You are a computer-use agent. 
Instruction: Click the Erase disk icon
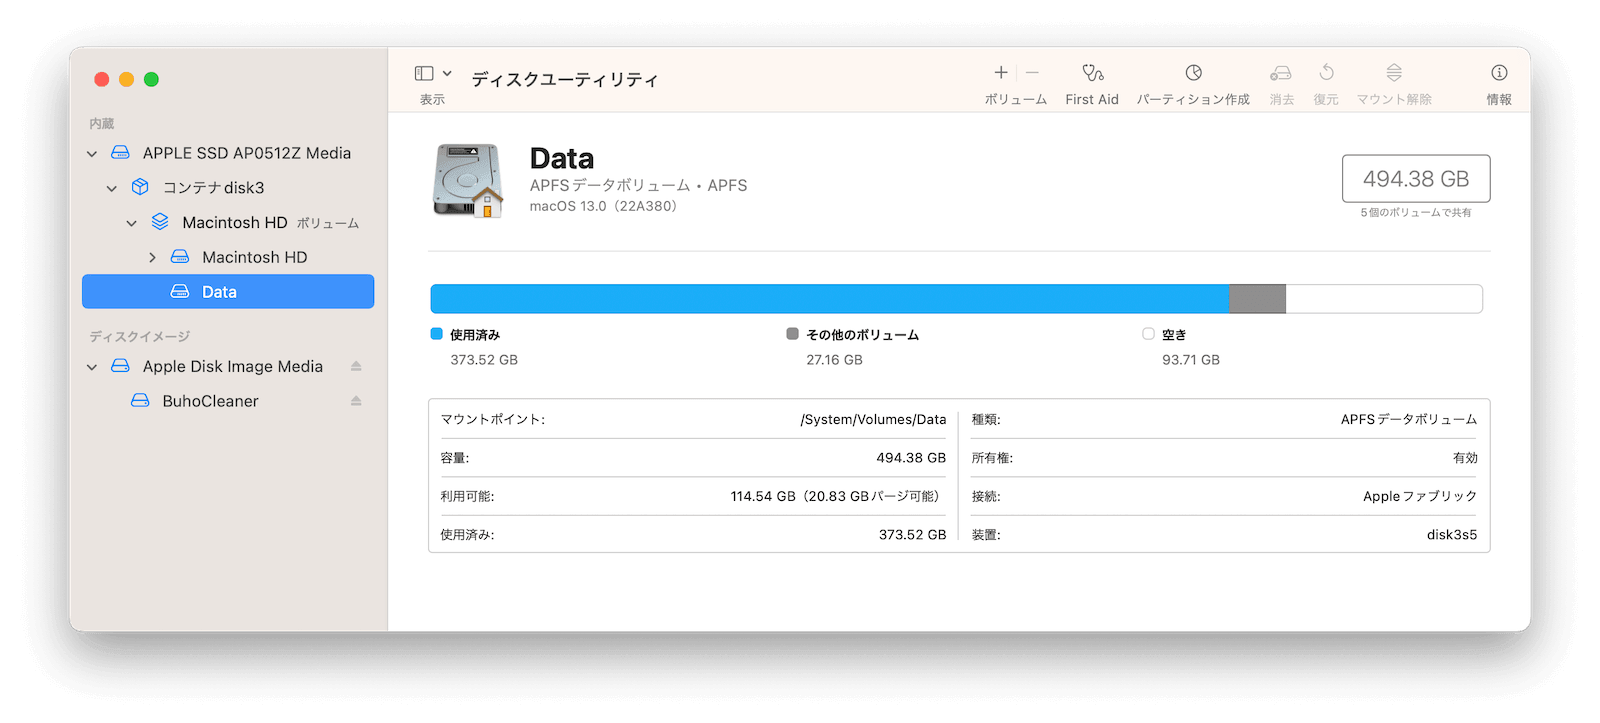(x=1281, y=72)
